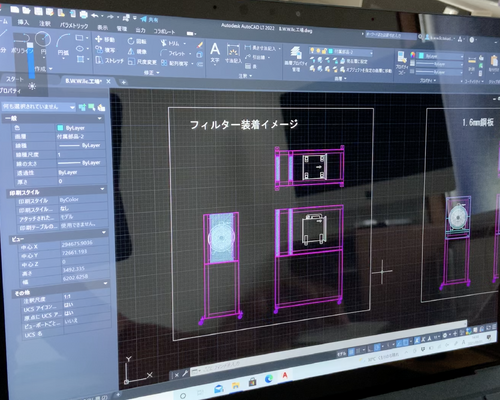This screenshot has height=400, width=500.
Task: Click the 色 ByLayer cyan swatch in properties
Action: 60,128
